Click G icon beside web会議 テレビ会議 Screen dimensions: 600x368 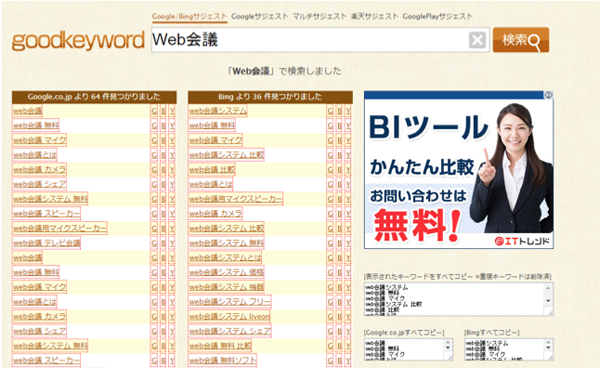[x=154, y=243]
